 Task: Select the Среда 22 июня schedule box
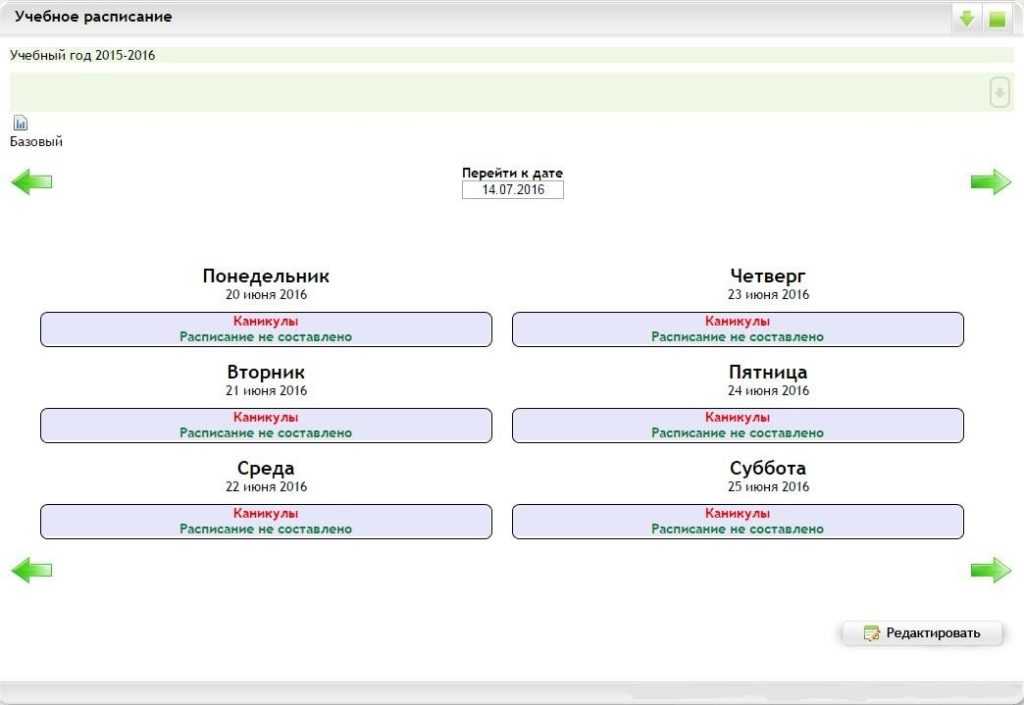[266, 521]
